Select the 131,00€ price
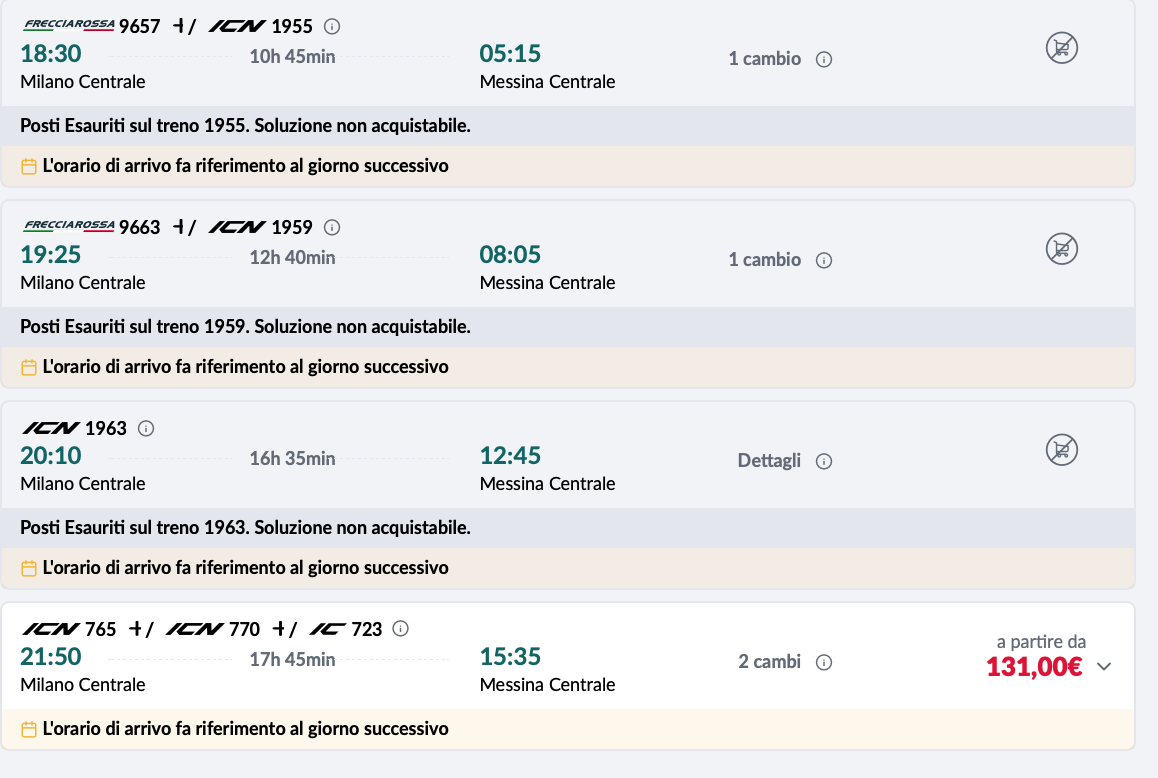Viewport: 1158px width, 778px height. tap(1034, 667)
